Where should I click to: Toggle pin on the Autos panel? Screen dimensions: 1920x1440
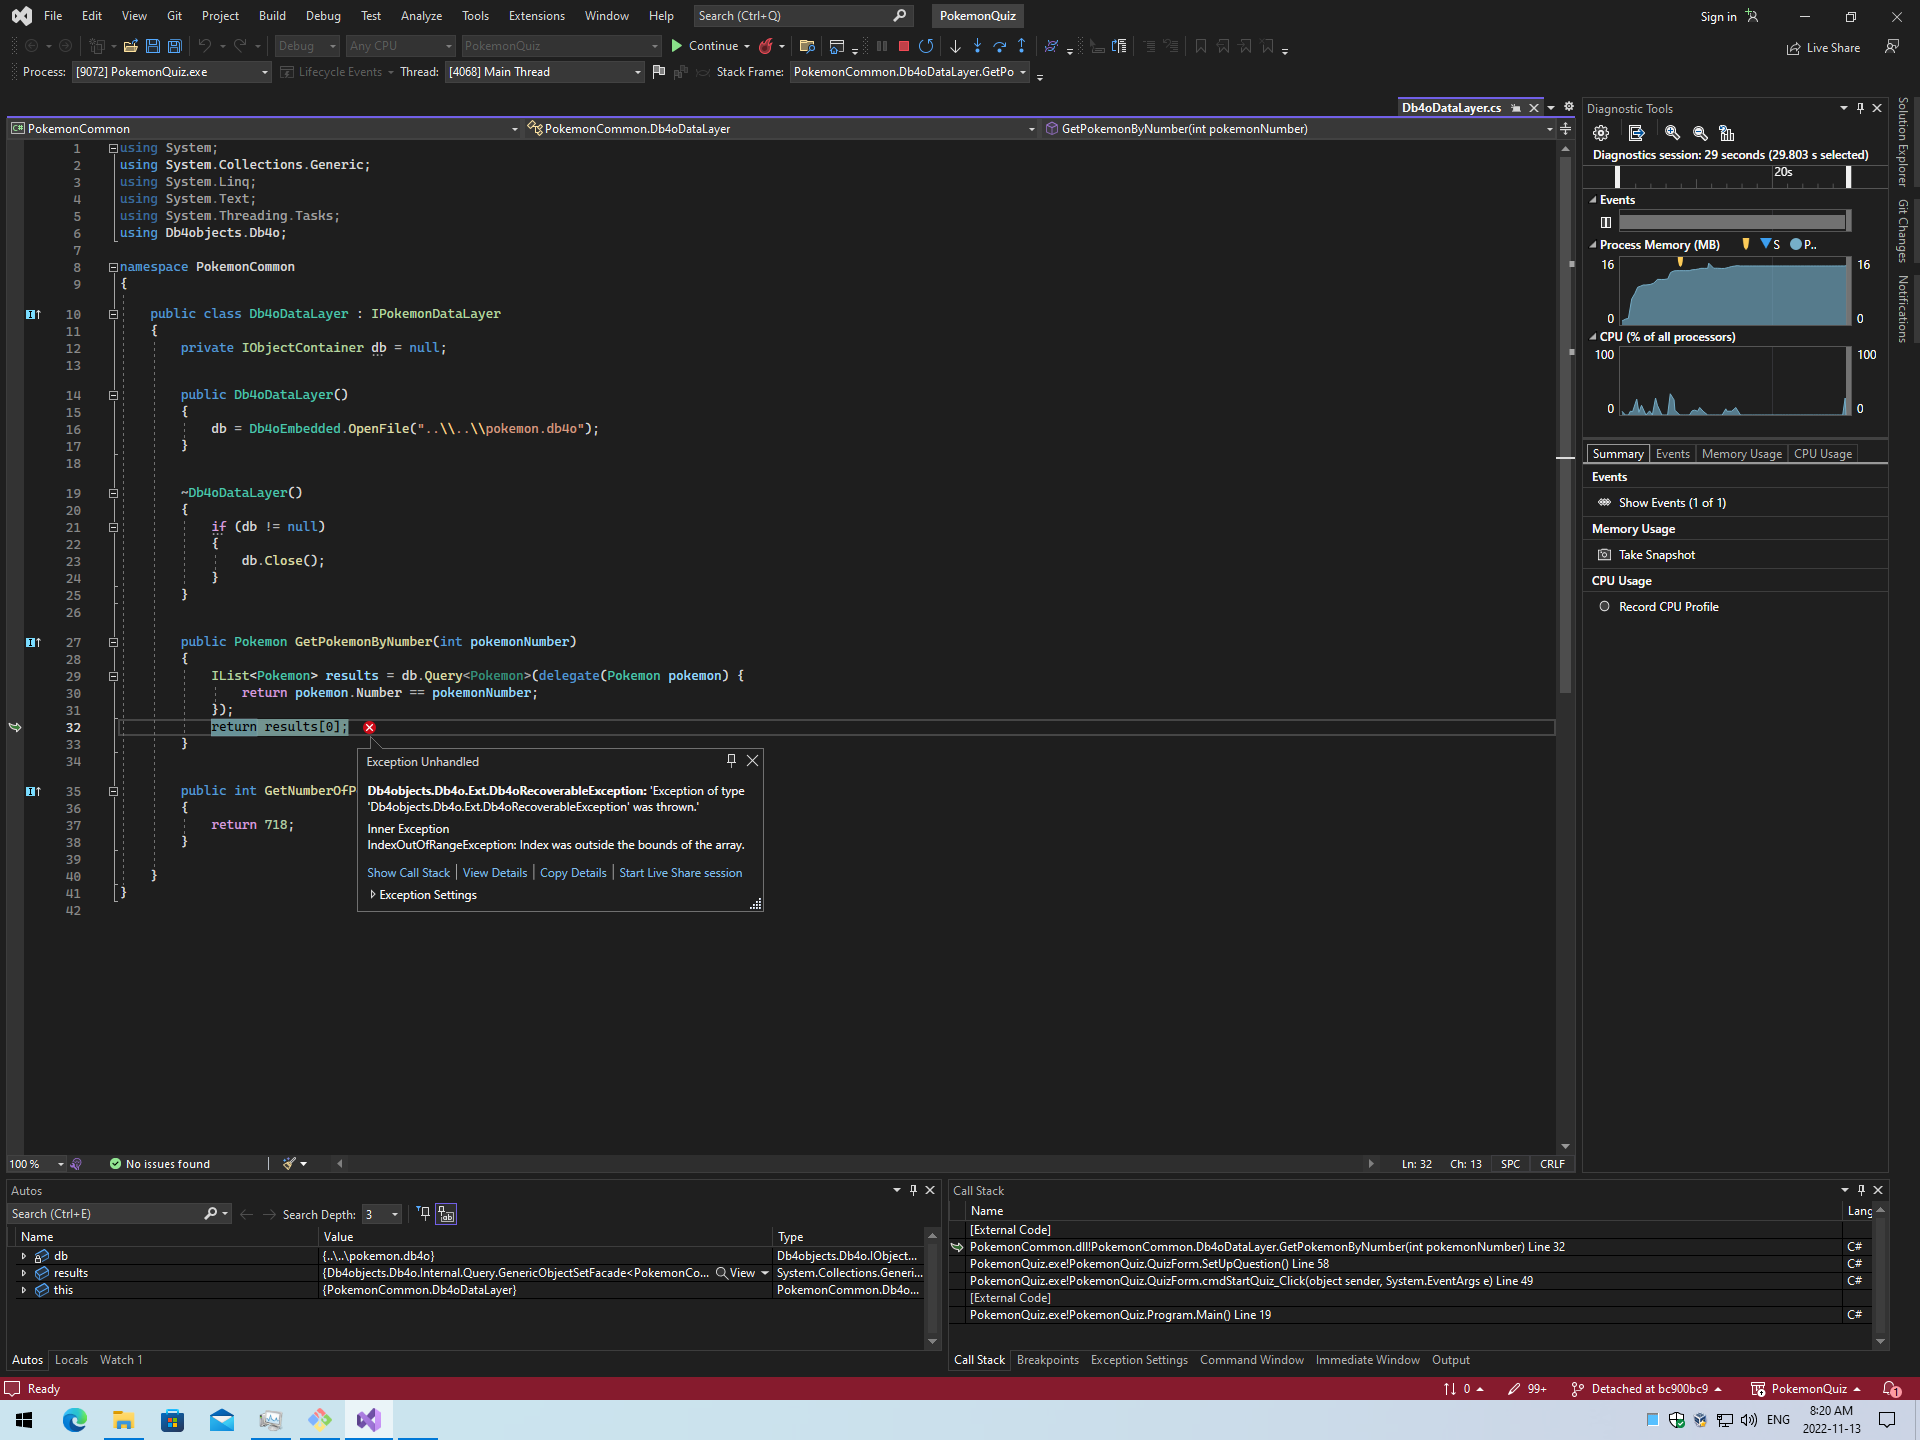tap(913, 1190)
